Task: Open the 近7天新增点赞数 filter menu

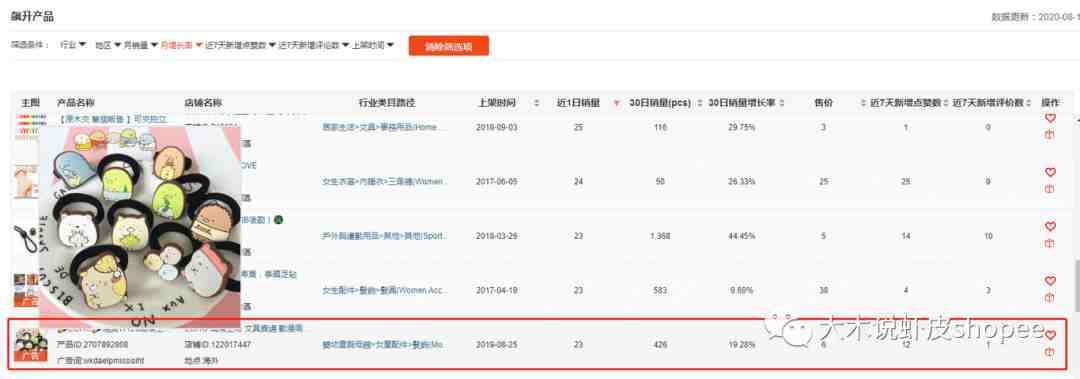Action: click(240, 45)
